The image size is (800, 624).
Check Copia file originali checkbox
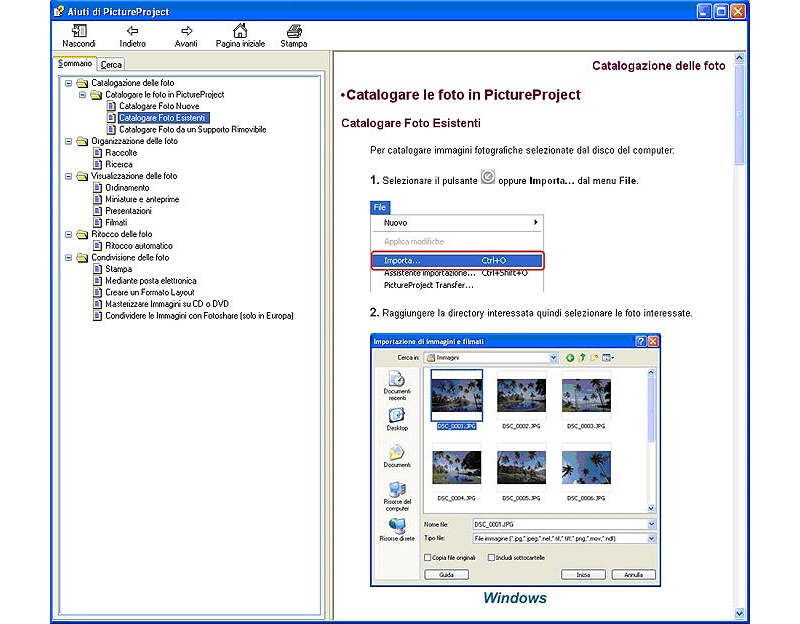[428, 558]
